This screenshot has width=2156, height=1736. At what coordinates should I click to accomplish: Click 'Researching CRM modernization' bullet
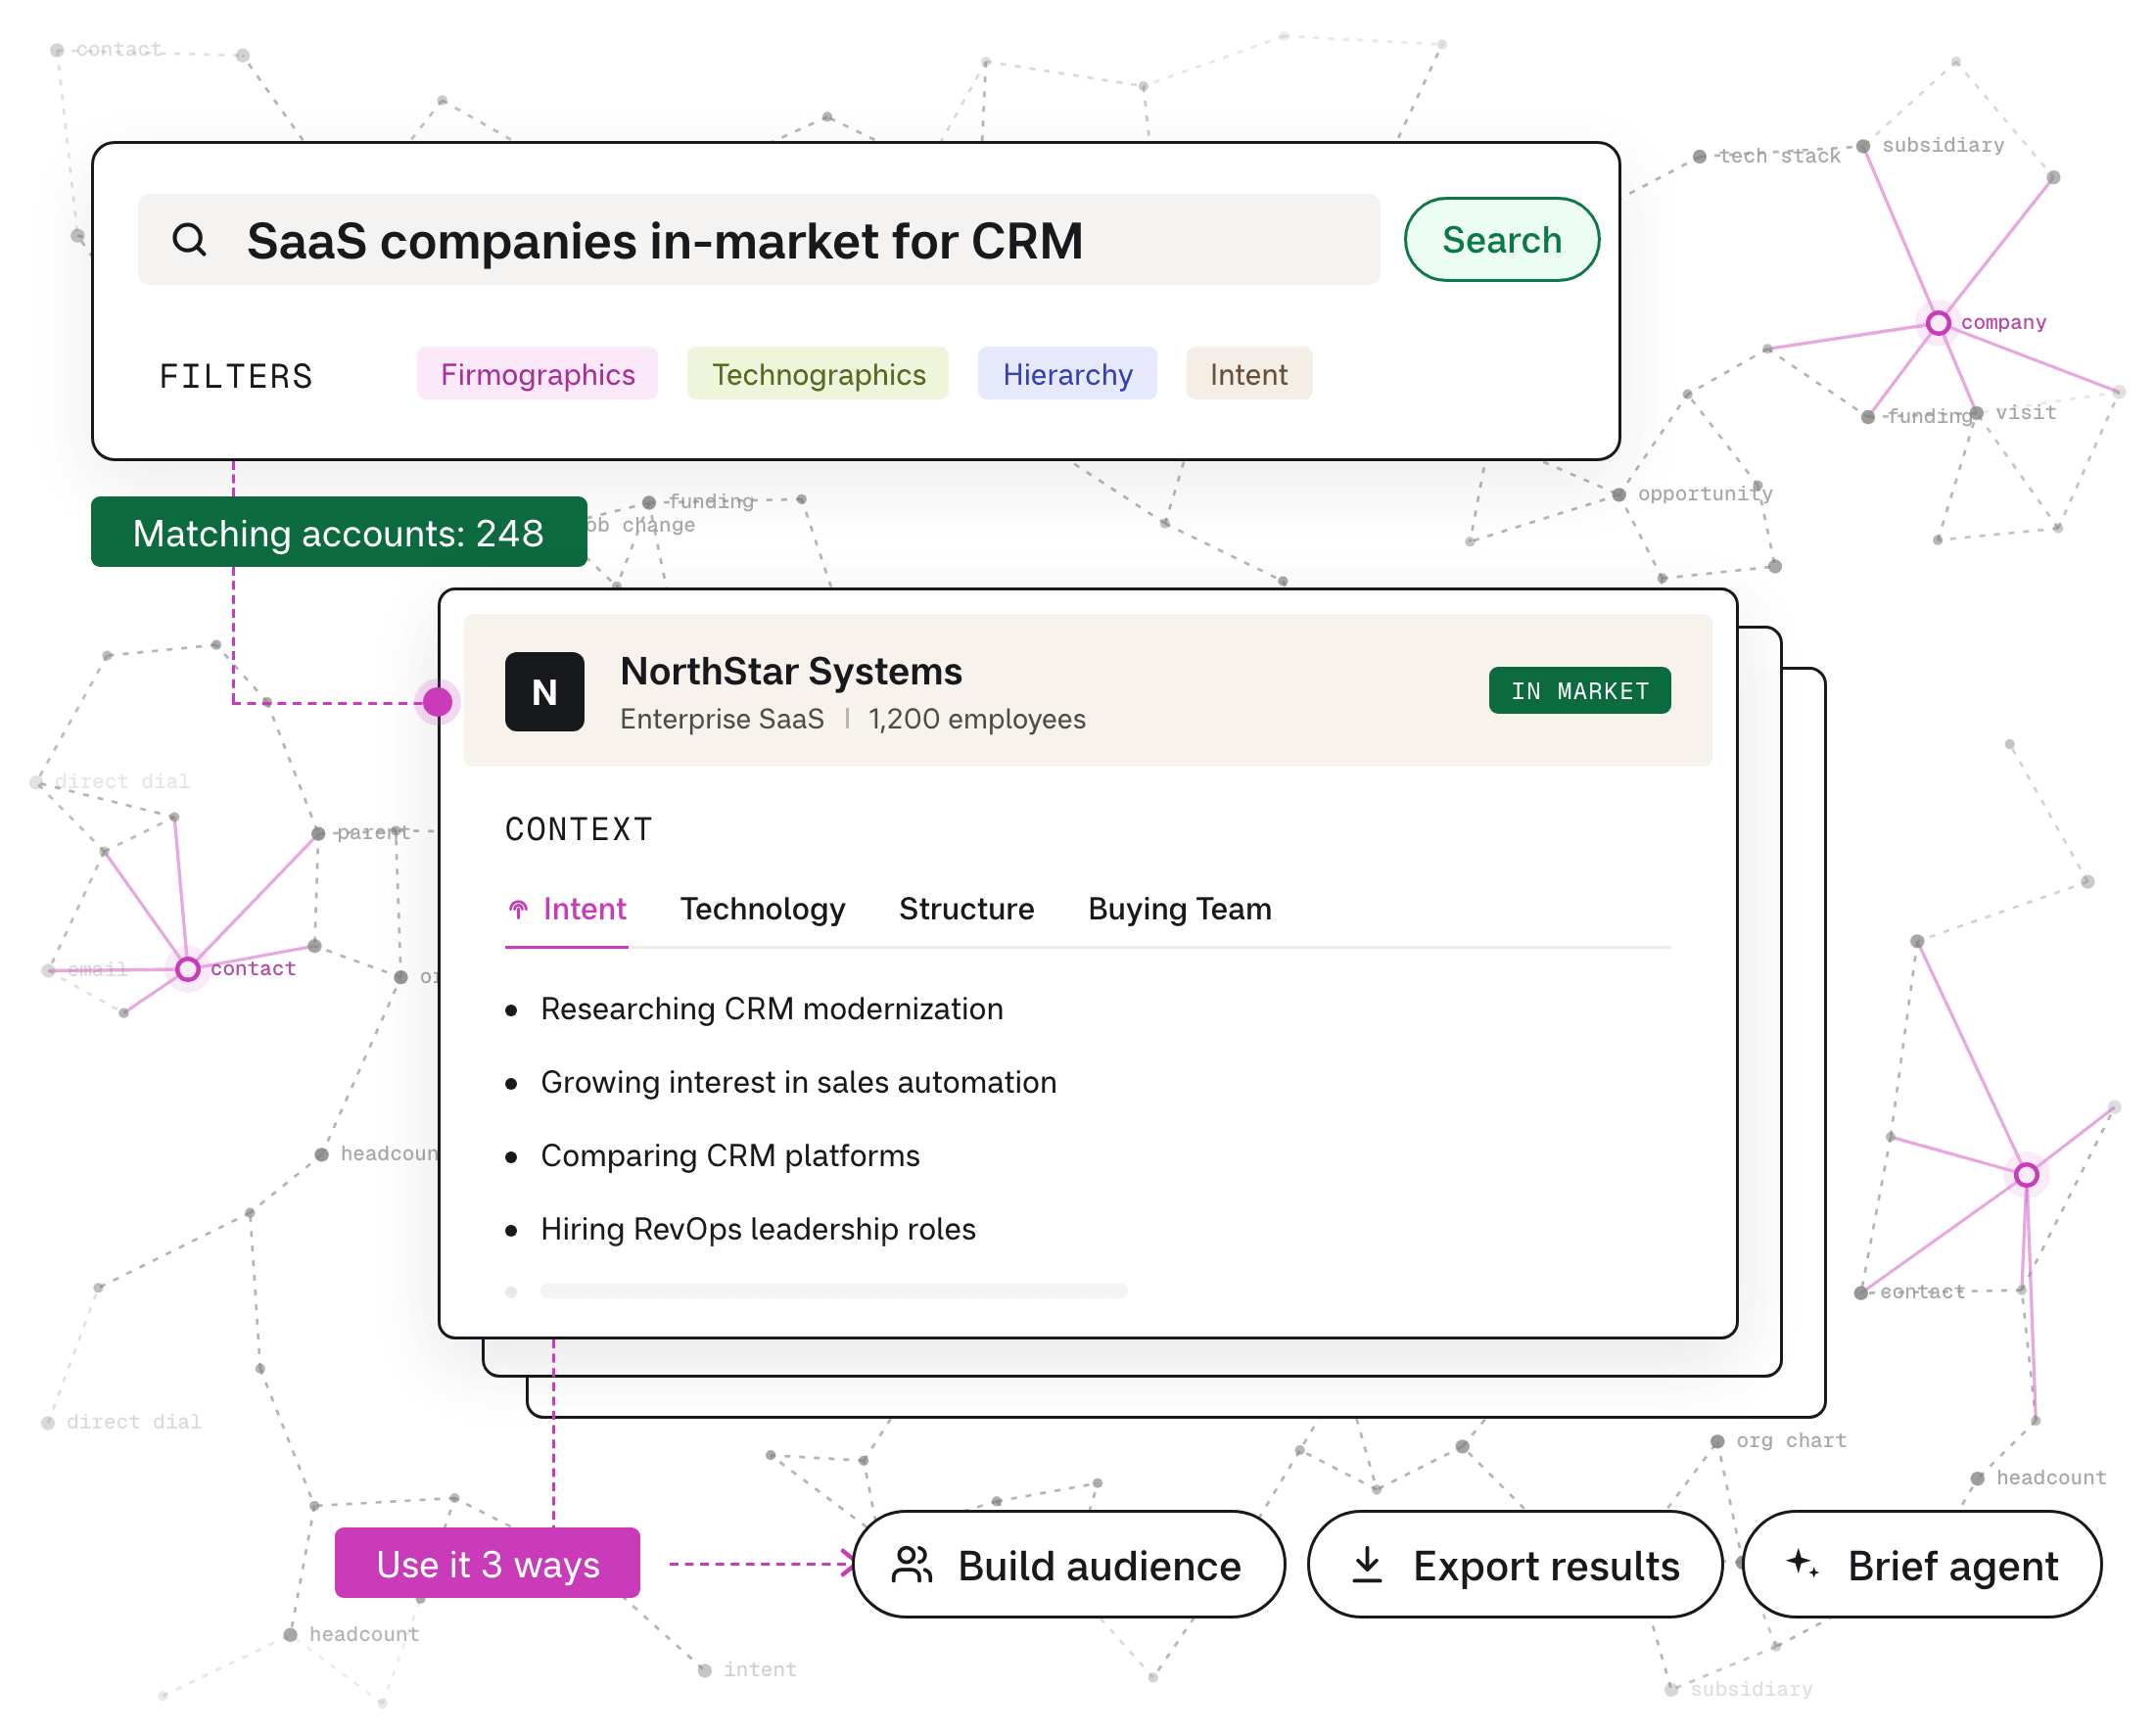tap(772, 1009)
